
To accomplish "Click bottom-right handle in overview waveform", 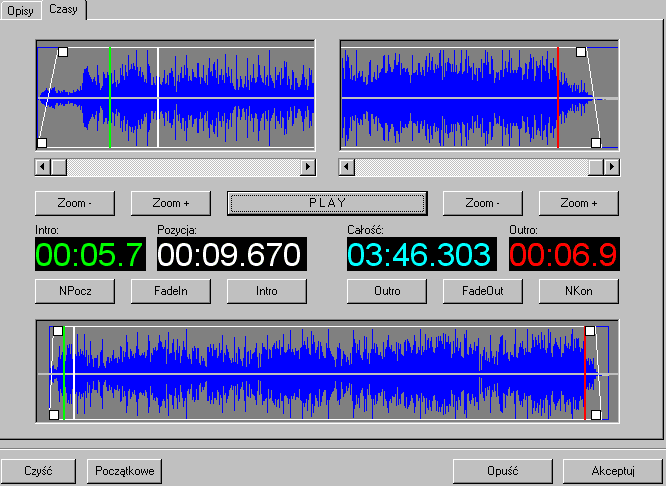I will [x=596, y=415].
